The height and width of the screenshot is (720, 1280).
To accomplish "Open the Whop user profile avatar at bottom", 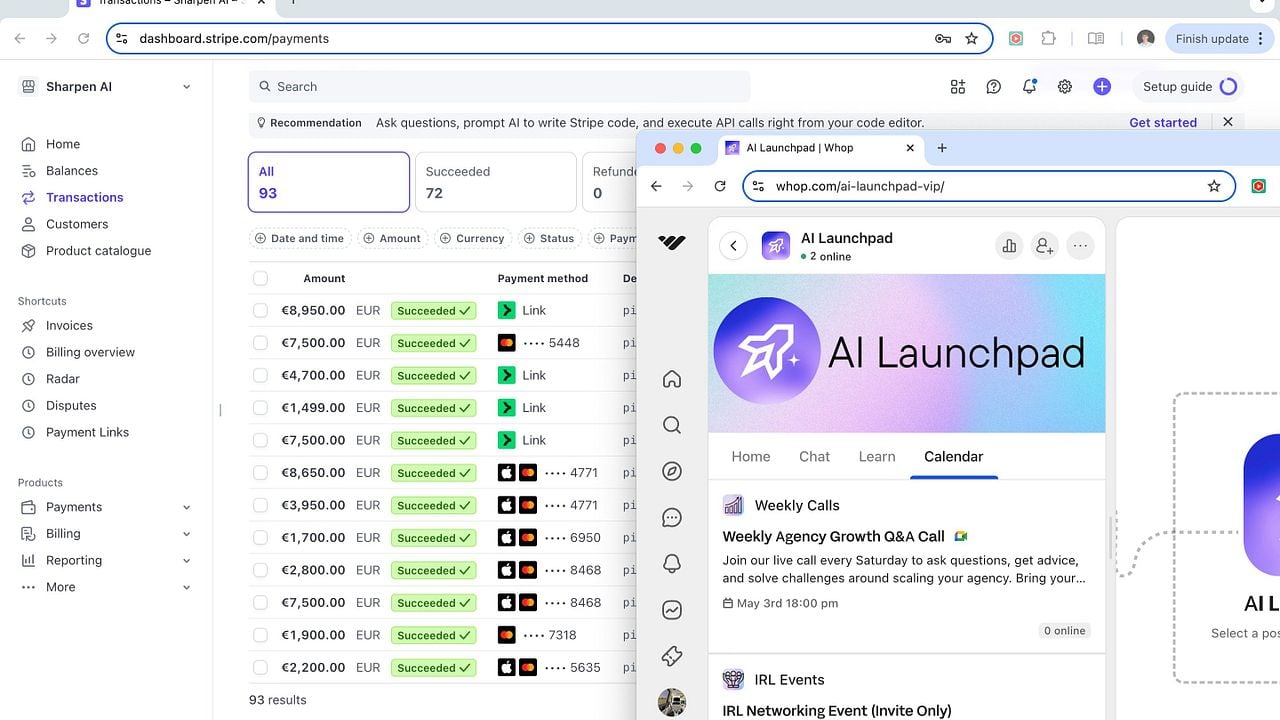I will [x=672, y=702].
